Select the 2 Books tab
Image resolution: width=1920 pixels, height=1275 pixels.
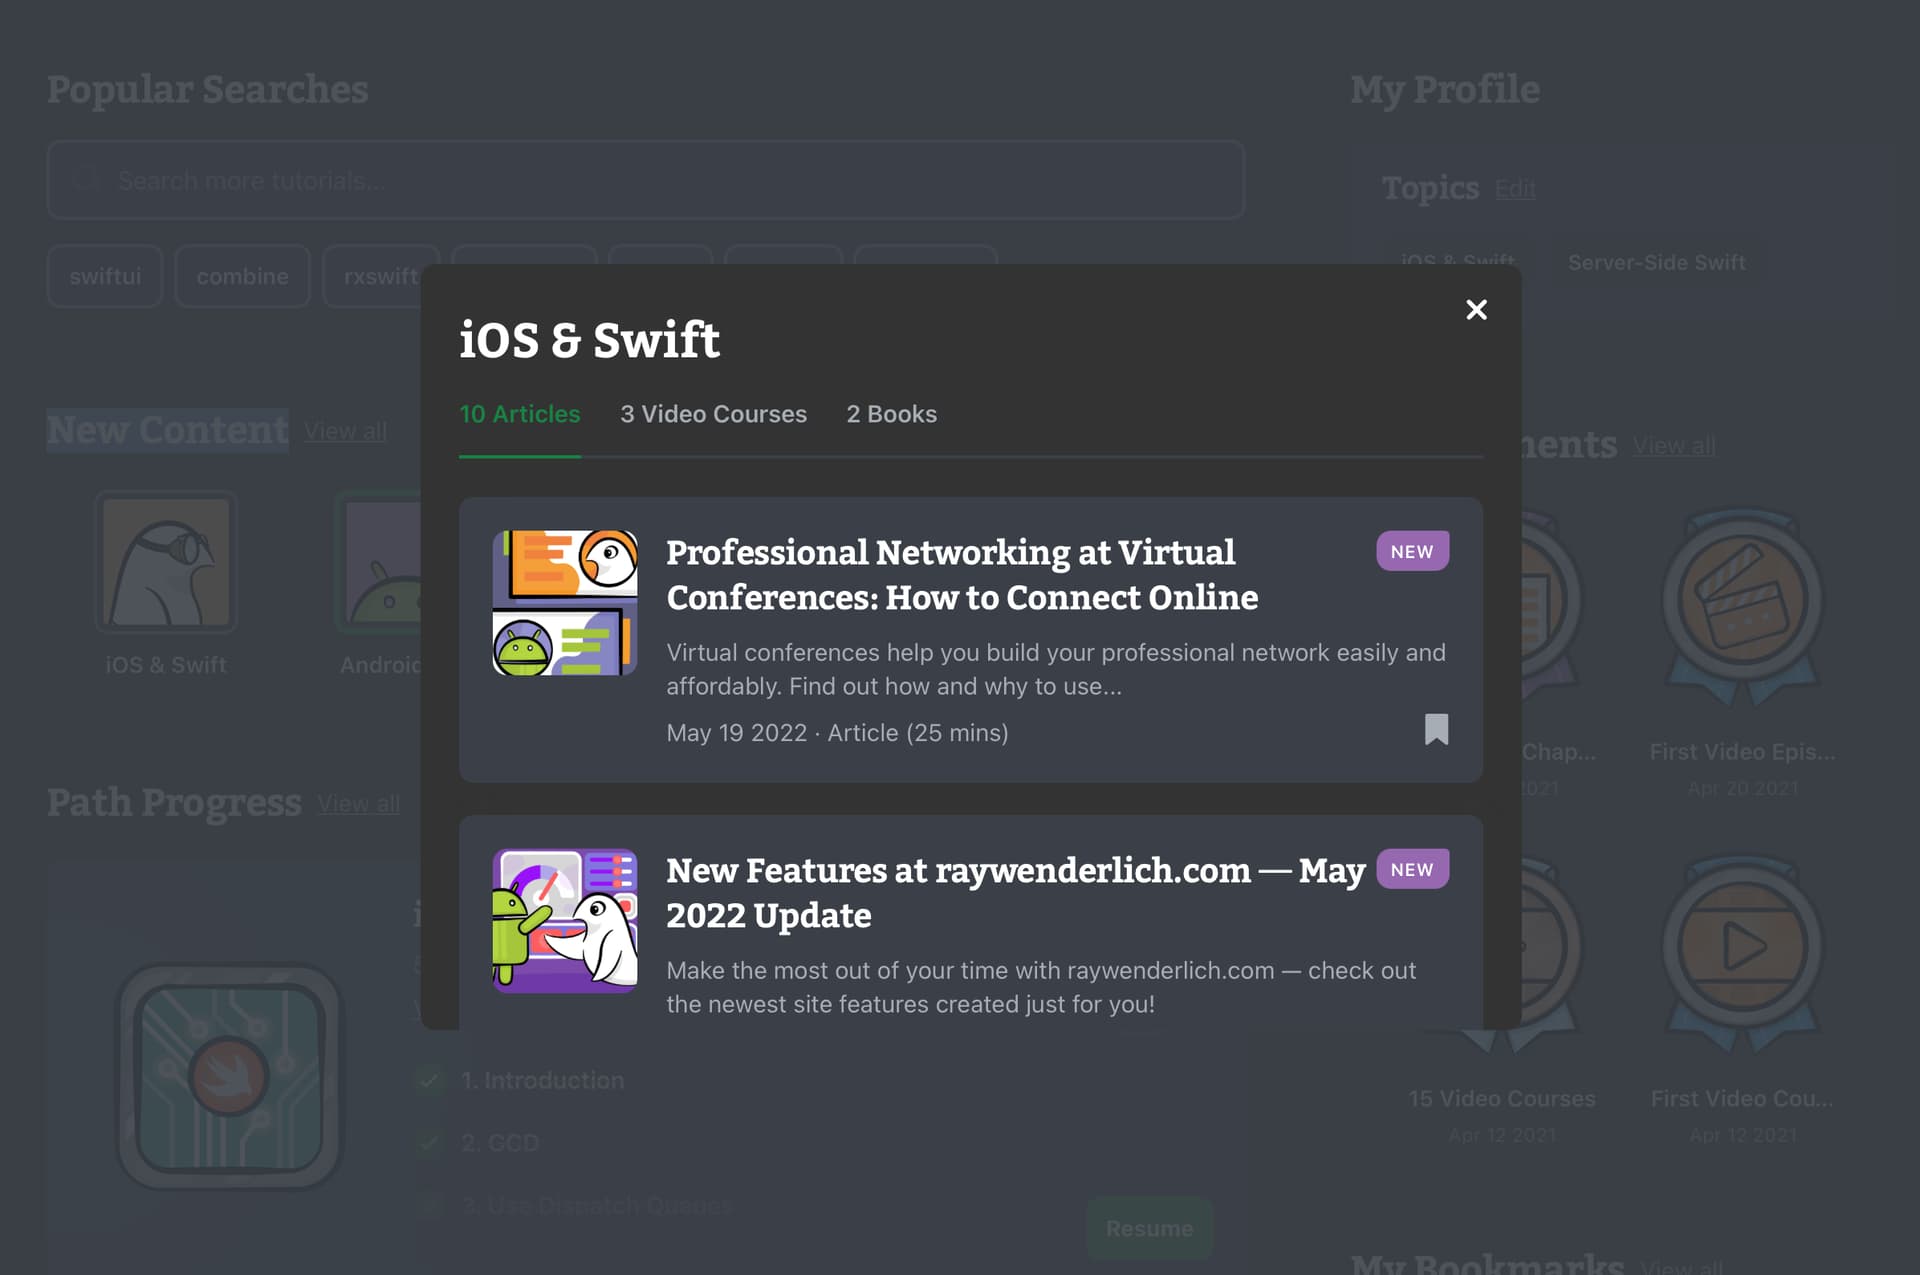tap(891, 414)
